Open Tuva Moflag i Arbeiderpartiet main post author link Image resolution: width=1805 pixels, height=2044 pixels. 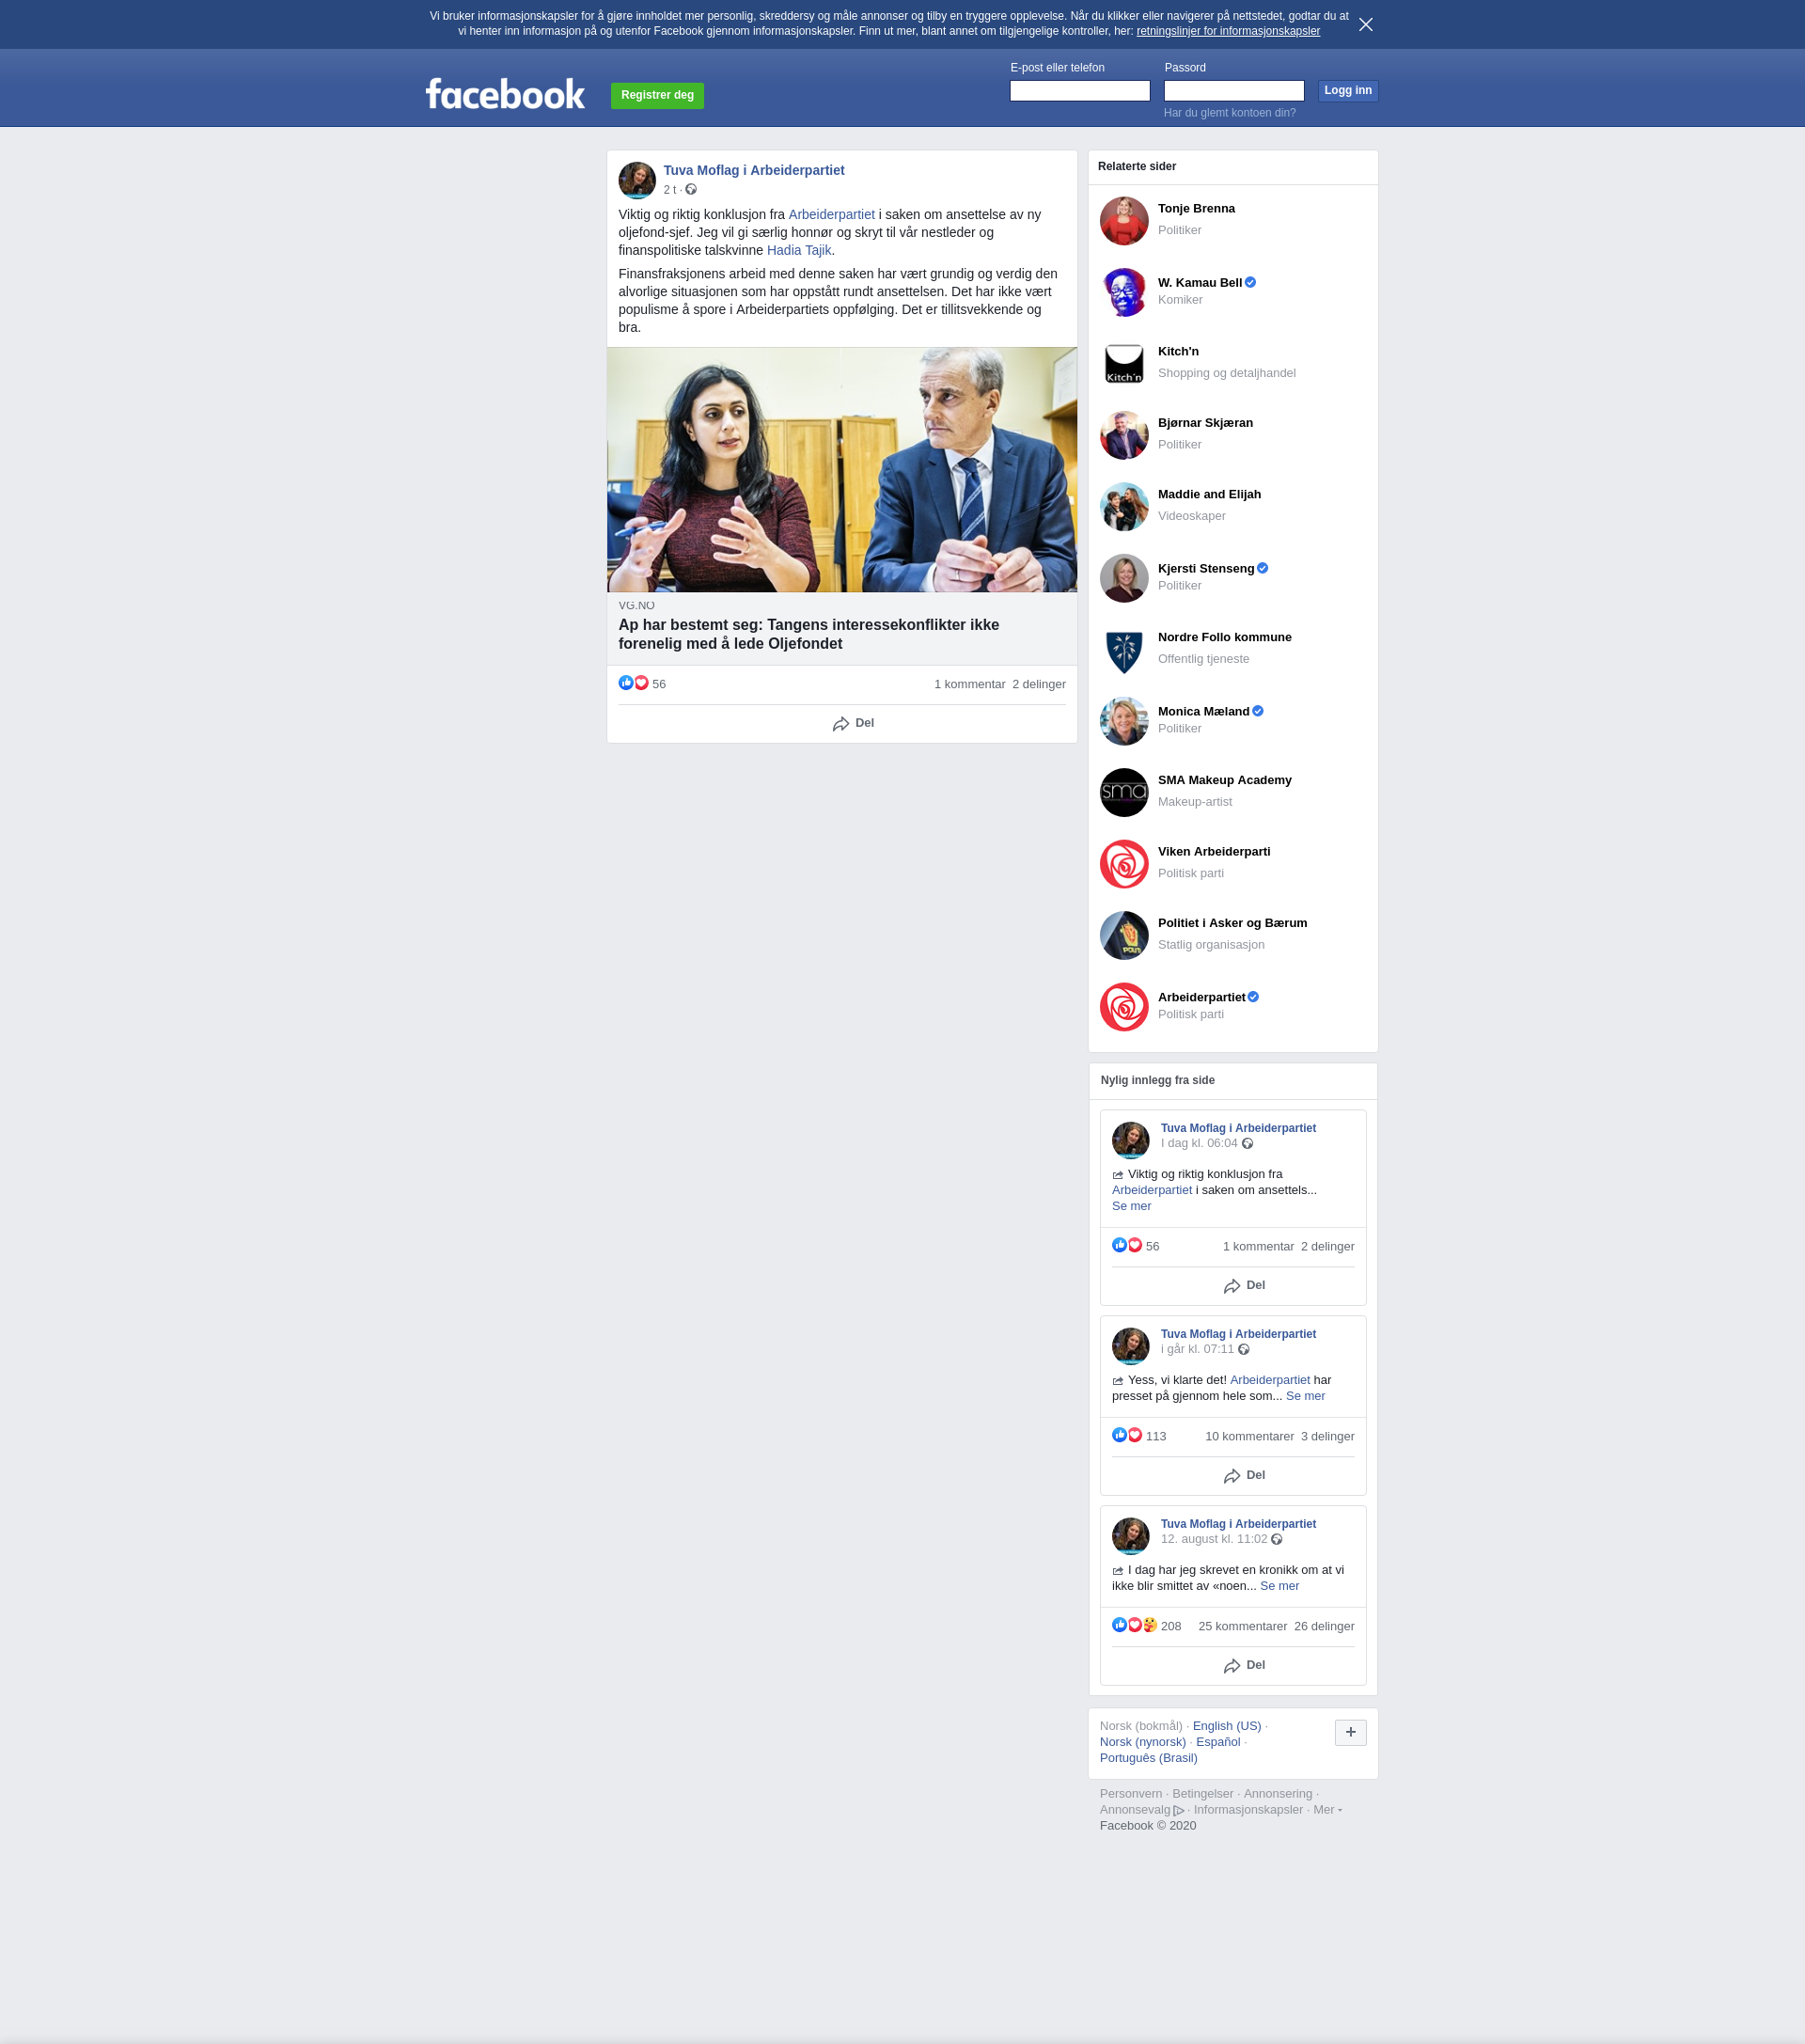click(x=753, y=170)
